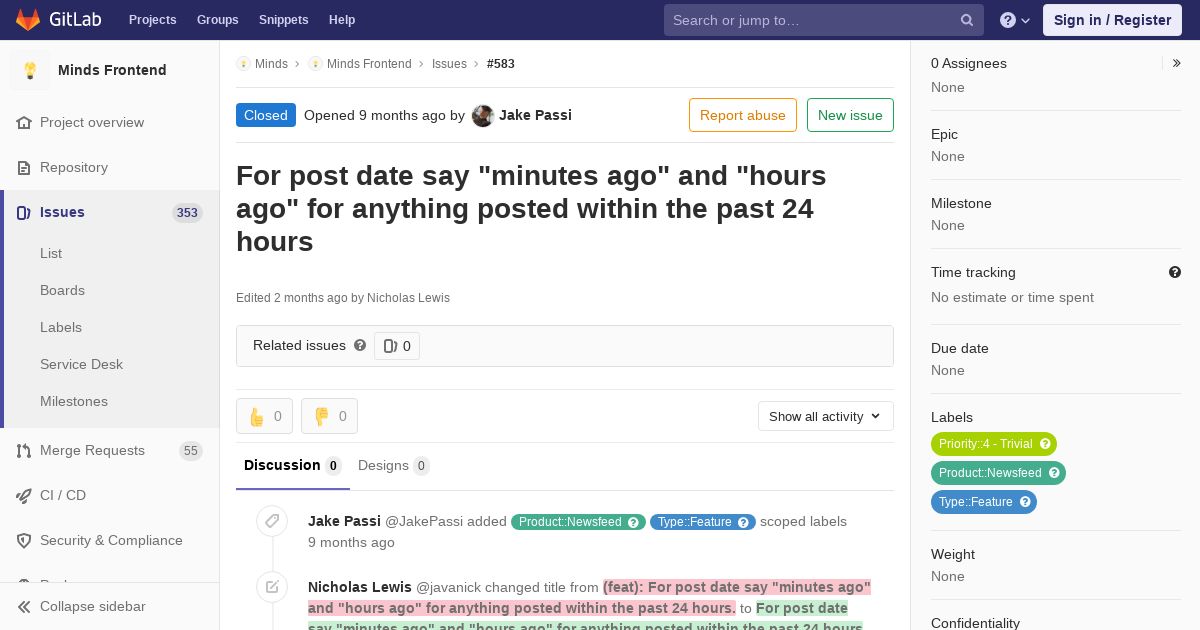Screen dimensions: 1200x630
Task: Click the New issue button
Action: point(850,115)
